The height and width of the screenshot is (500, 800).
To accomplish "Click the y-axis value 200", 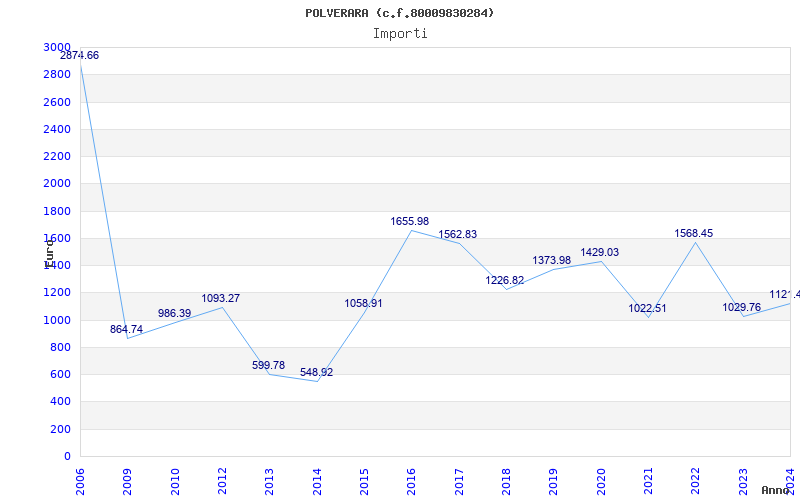I will [x=61, y=430].
